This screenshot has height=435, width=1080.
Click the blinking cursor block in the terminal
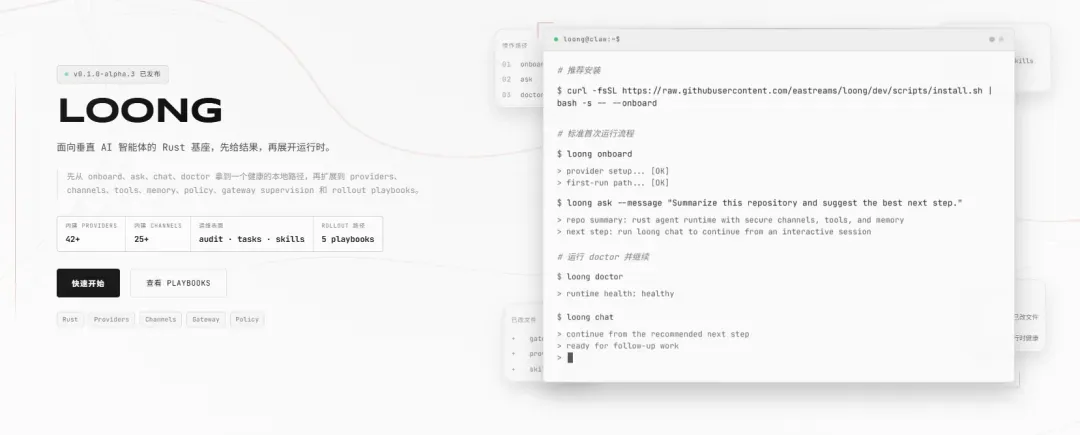(x=570, y=357)
